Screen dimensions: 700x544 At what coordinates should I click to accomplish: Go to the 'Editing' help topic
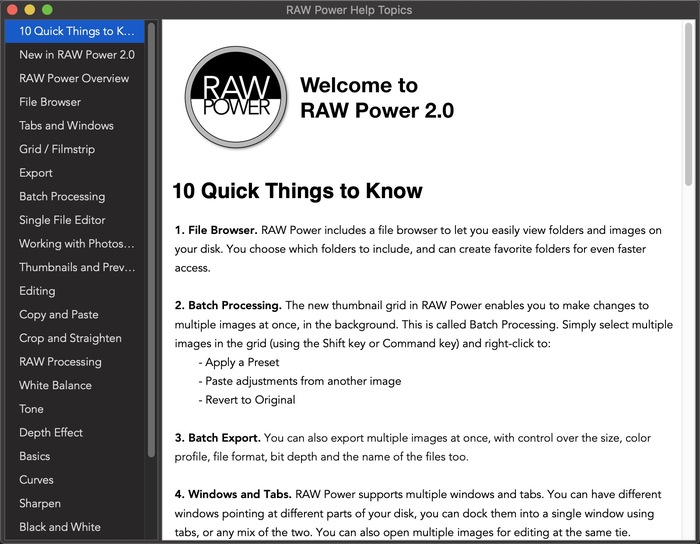point(75,291)
